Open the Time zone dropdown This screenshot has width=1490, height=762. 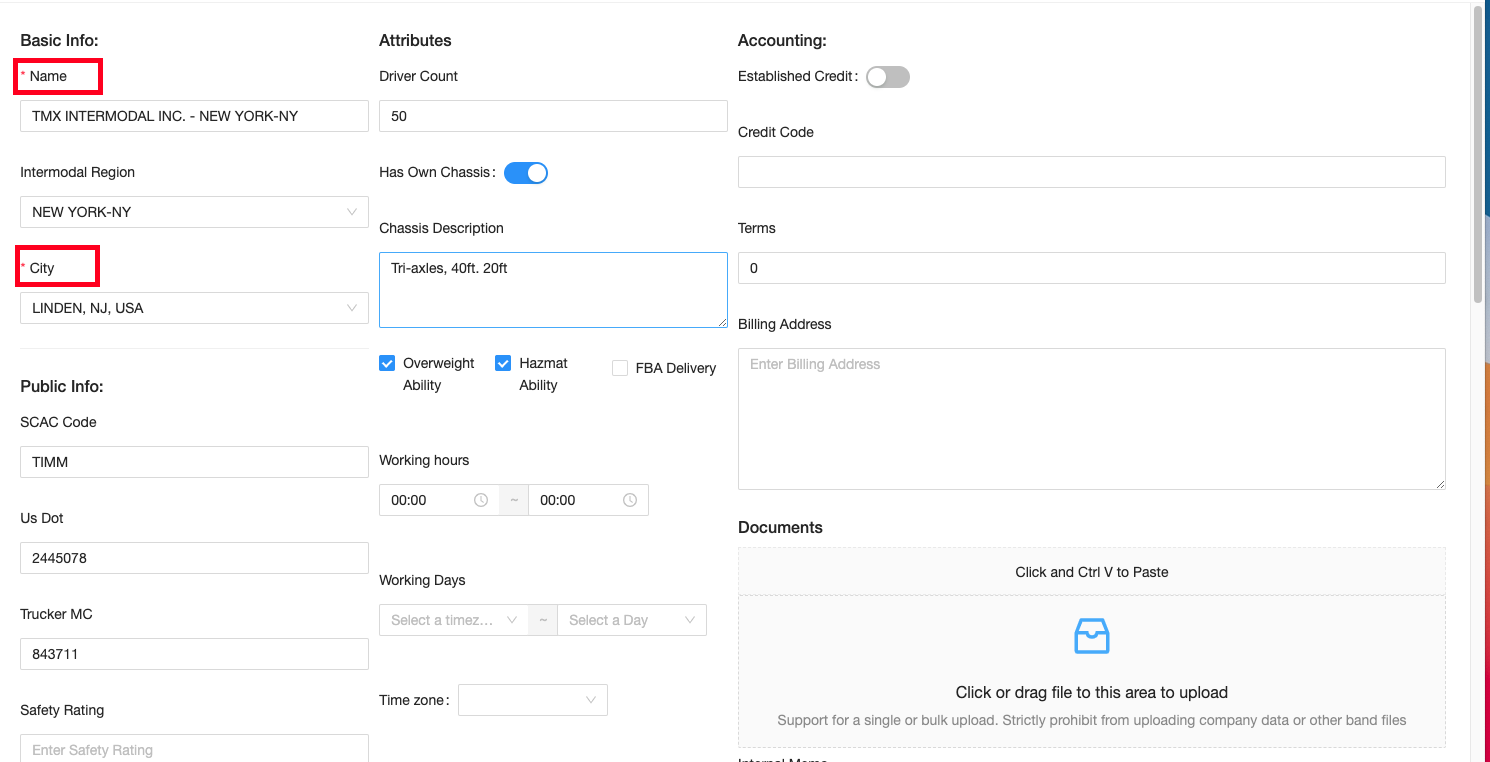532,700
